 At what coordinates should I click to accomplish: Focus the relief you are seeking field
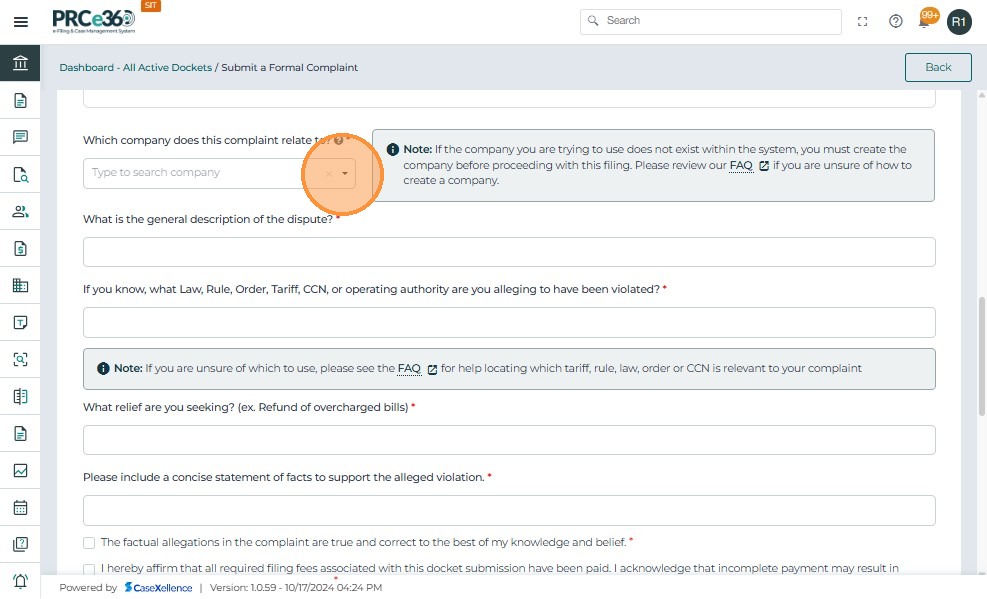point(509,440)
